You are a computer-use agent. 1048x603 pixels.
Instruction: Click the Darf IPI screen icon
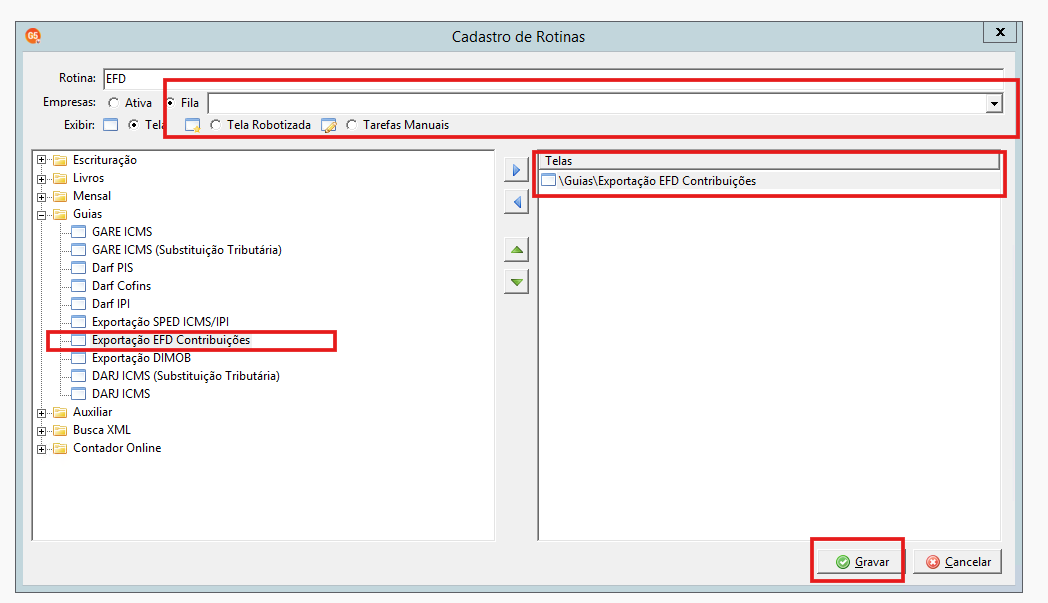(78, 304)
